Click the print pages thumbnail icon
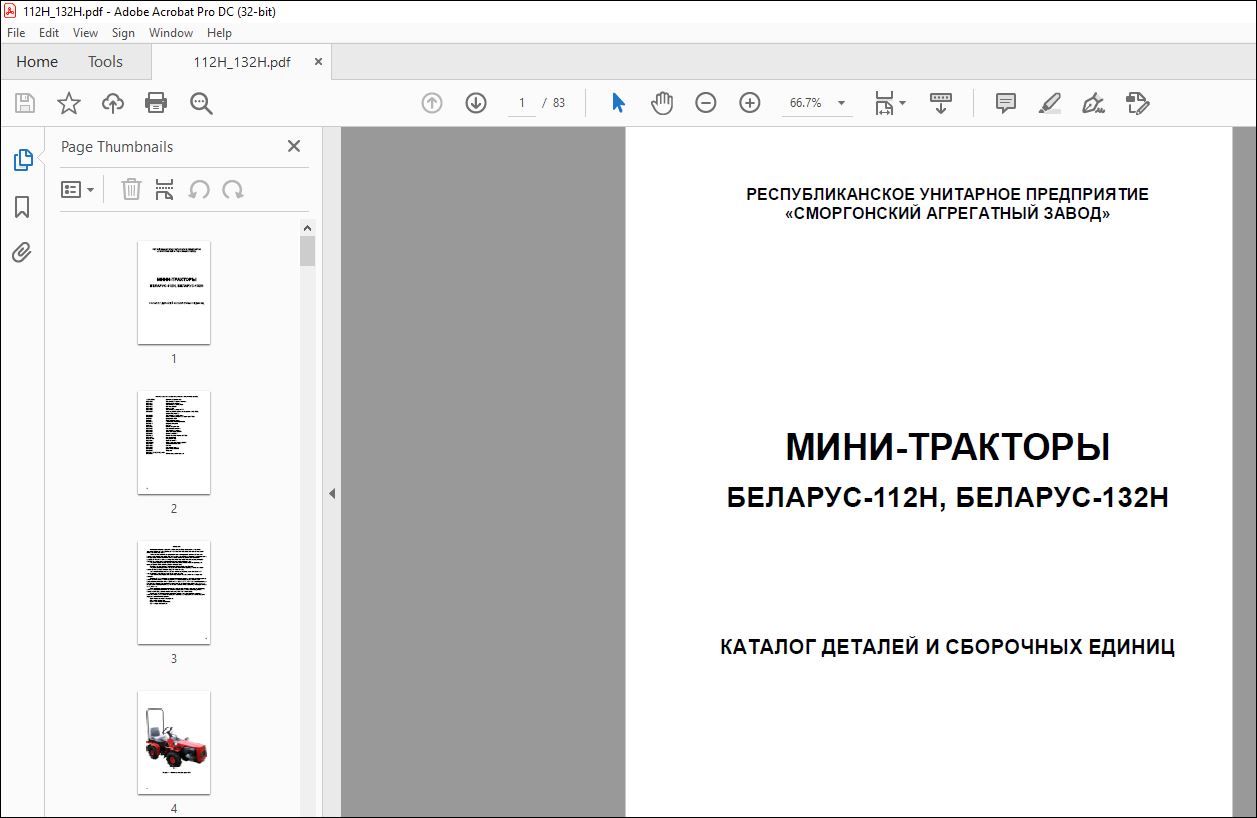This screenshot has width=1257, height=818. click(165, 190)
